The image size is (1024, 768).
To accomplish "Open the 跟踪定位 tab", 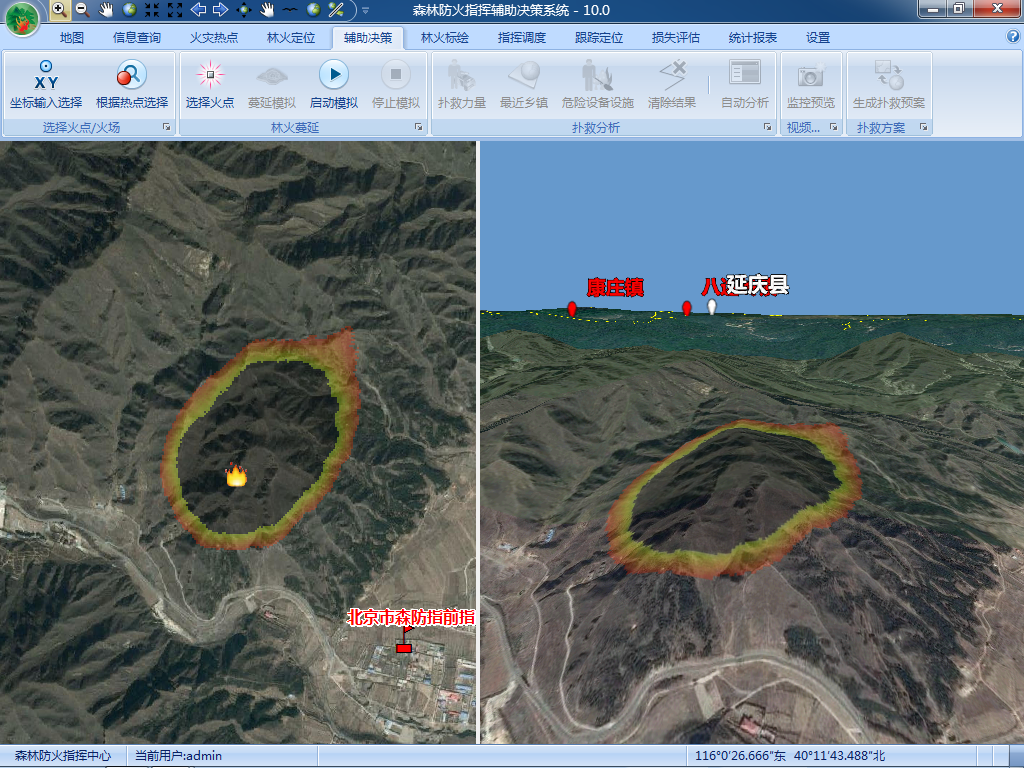I will click(599, 38).
